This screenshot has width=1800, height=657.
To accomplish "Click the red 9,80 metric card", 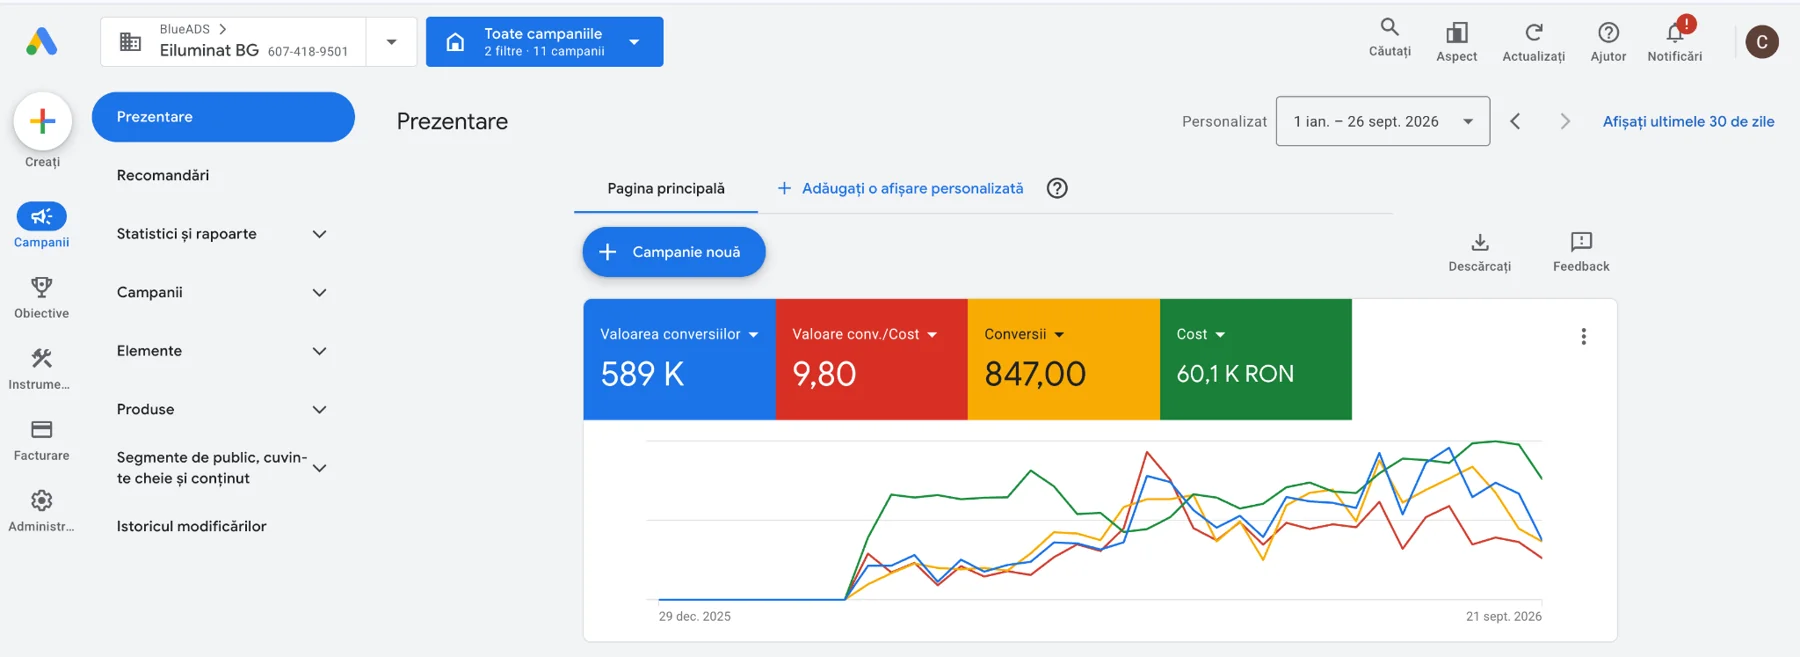I will [871, 359].
